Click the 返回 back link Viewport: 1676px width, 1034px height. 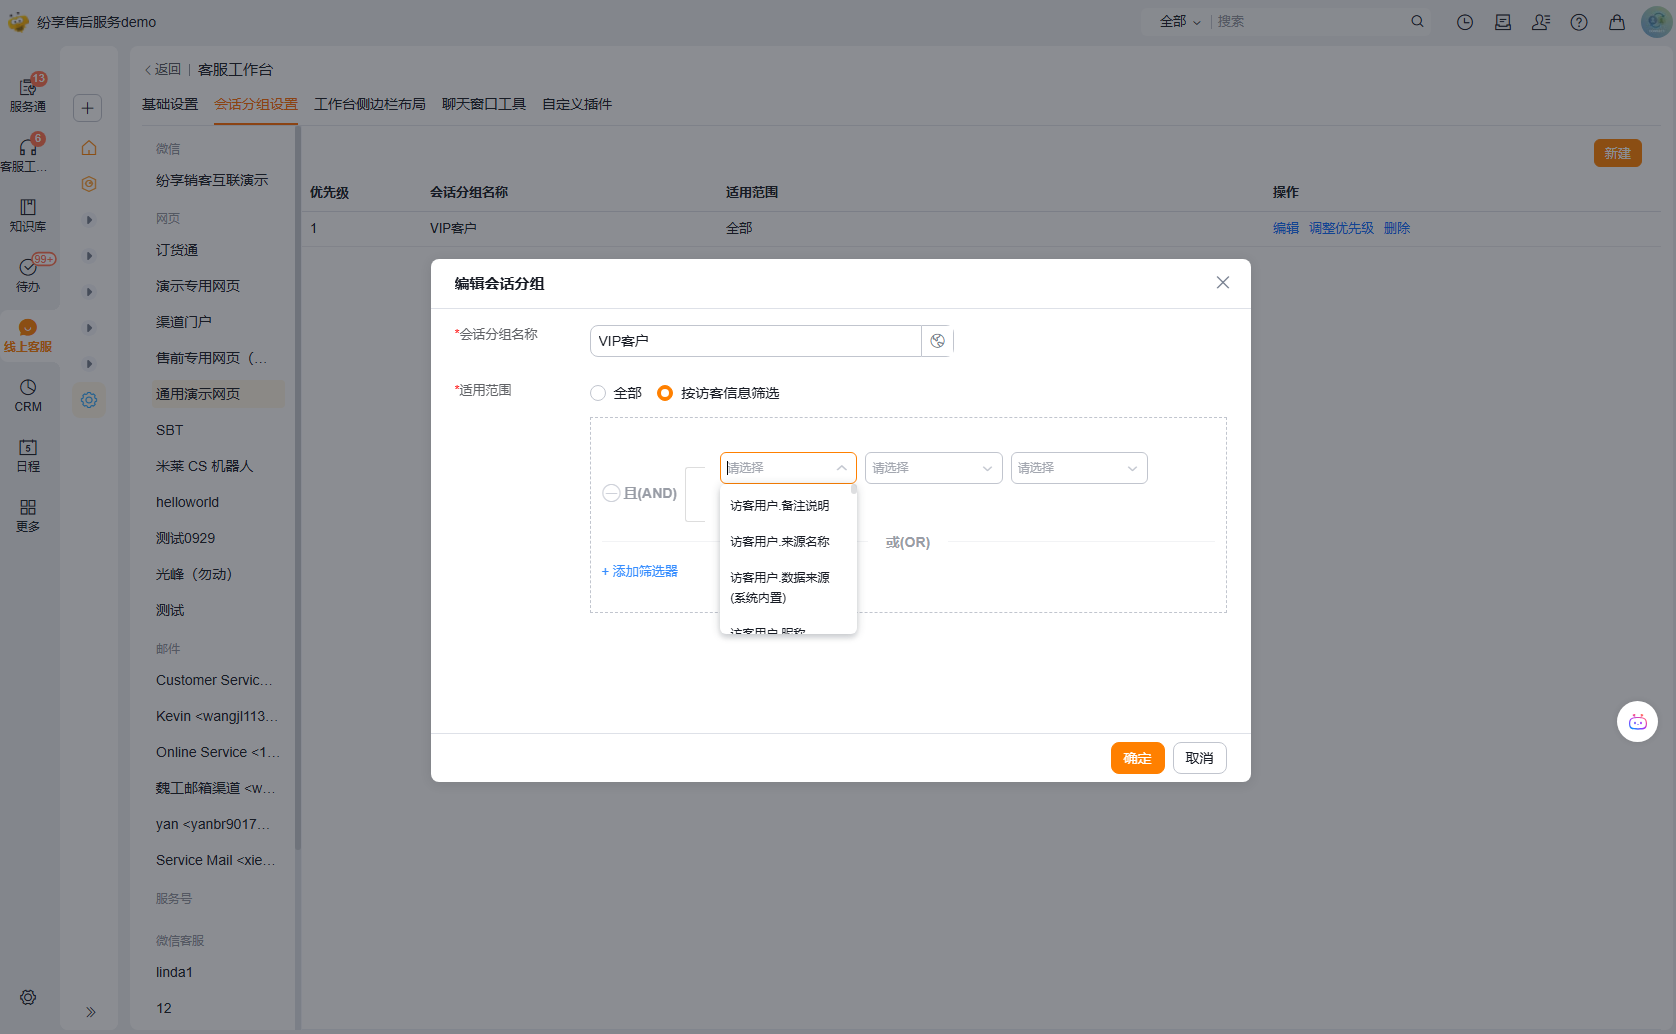[x=163, y=69]
